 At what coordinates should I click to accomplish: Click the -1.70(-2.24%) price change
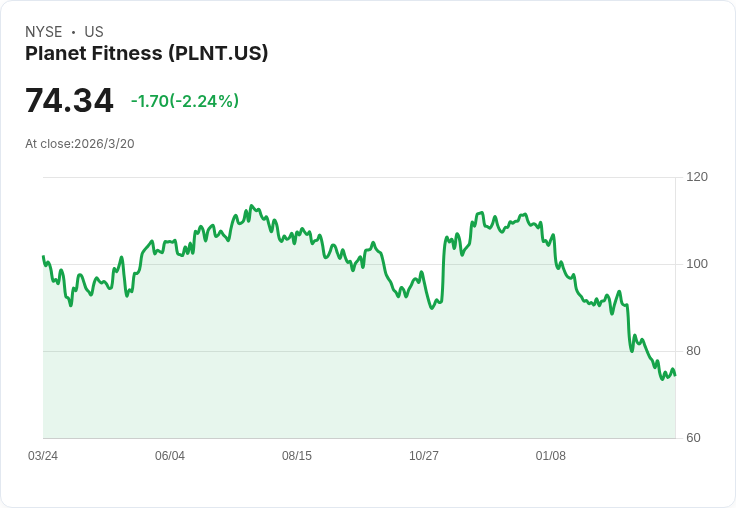tap(185, 101)
